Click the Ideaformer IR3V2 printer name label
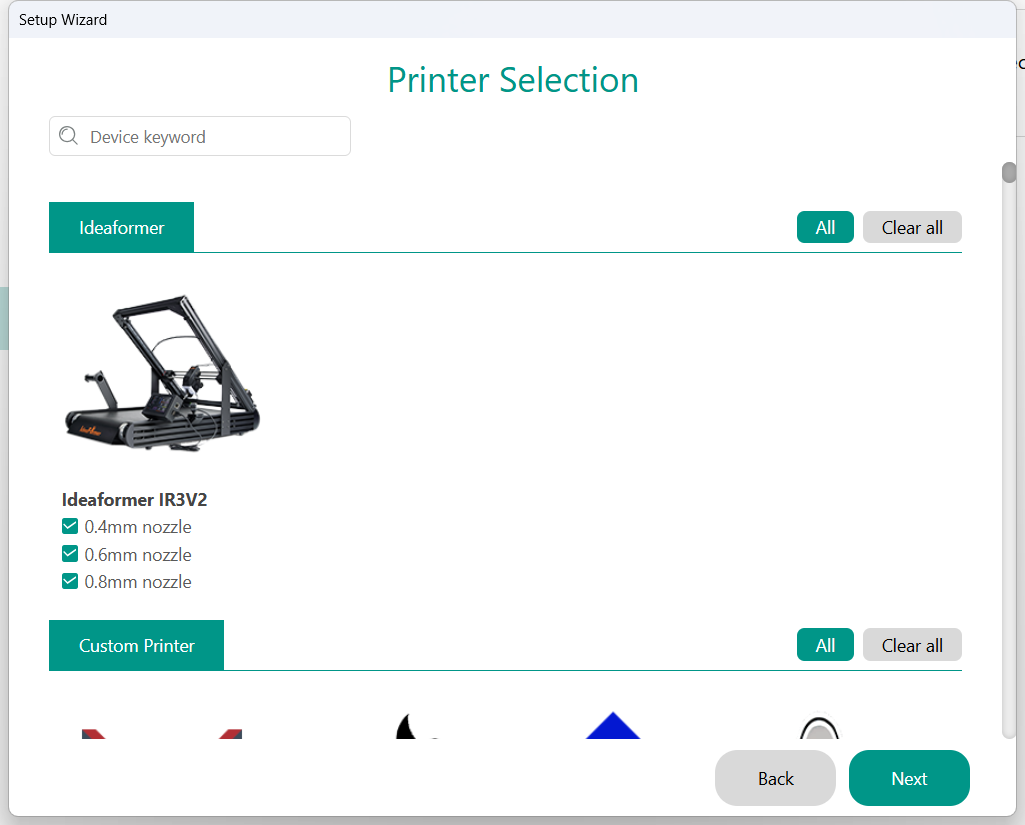 click(135, 499)
